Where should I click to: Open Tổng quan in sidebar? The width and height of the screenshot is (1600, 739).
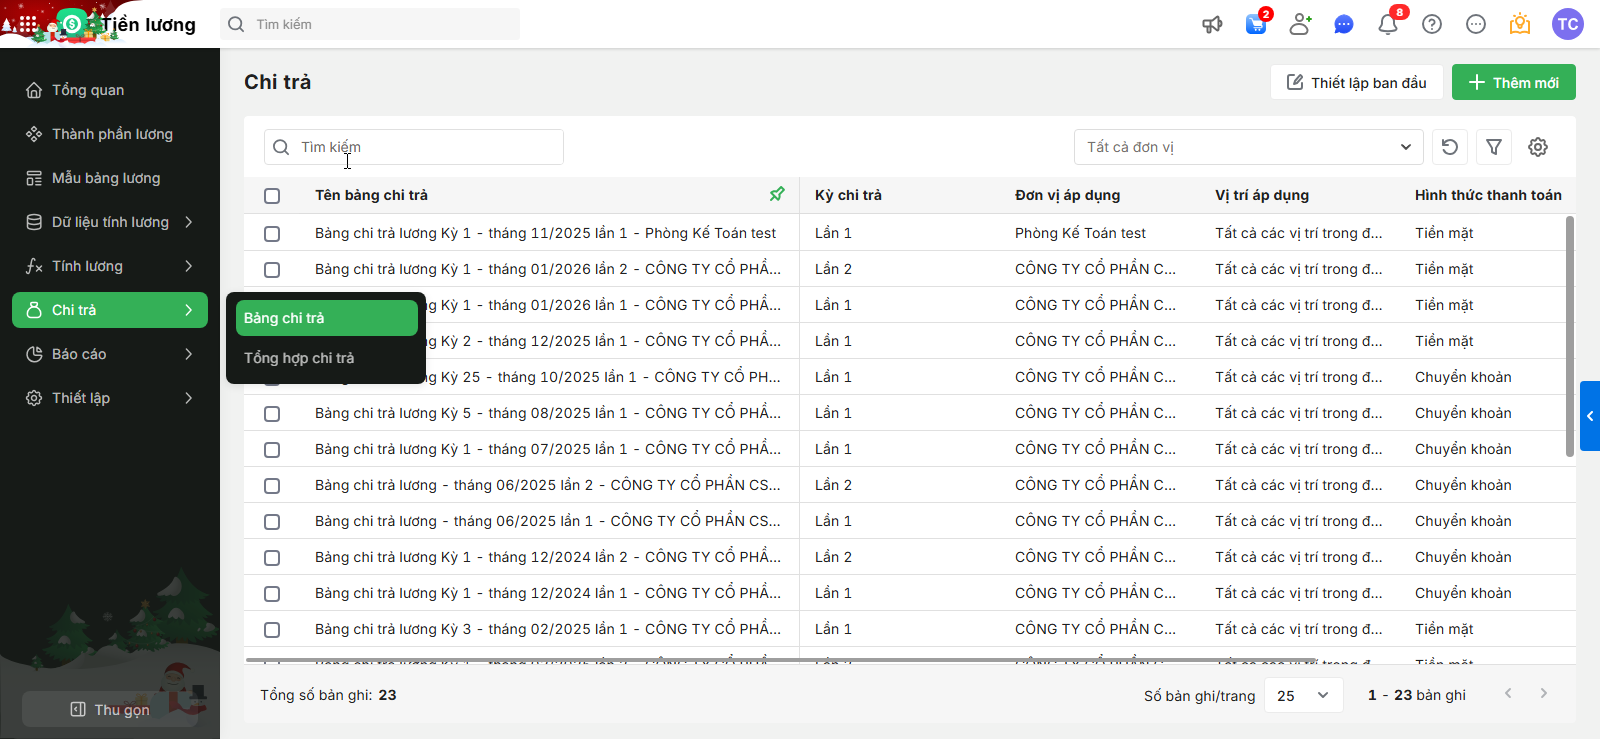coord(110,90)
